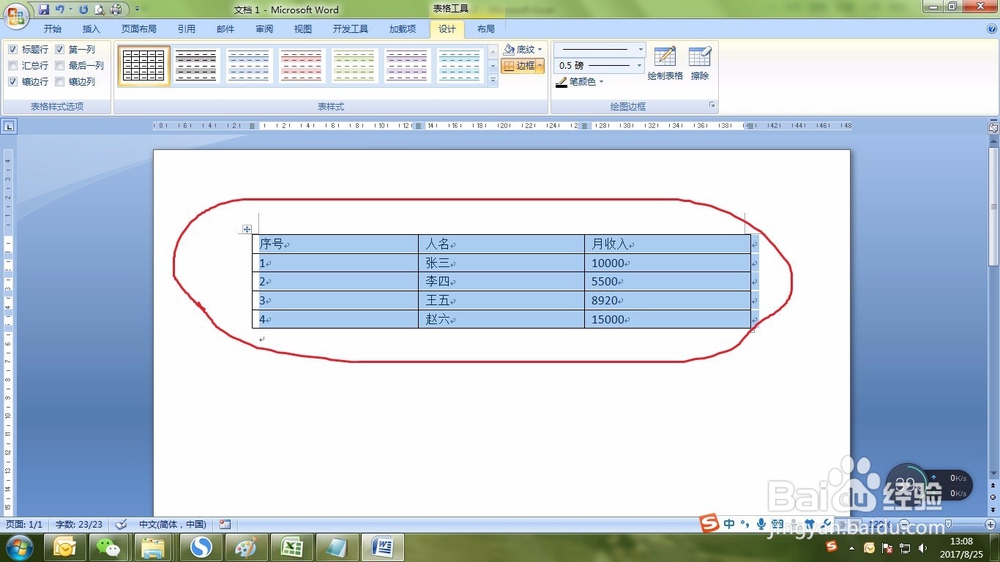Open the 引用 tab
Viewport: 1000px width, 562px height.
(186, 29)
